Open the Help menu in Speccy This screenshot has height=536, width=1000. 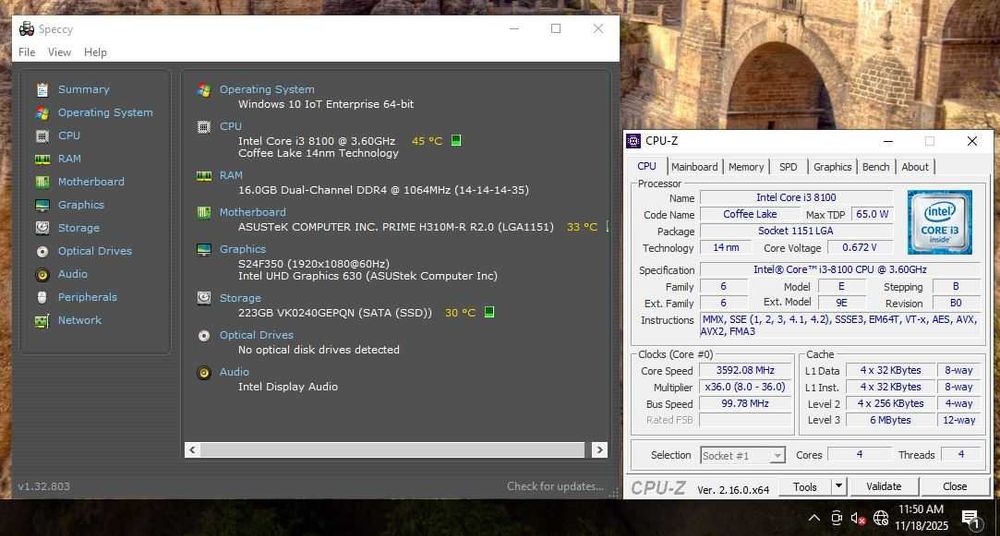point(95,52)
